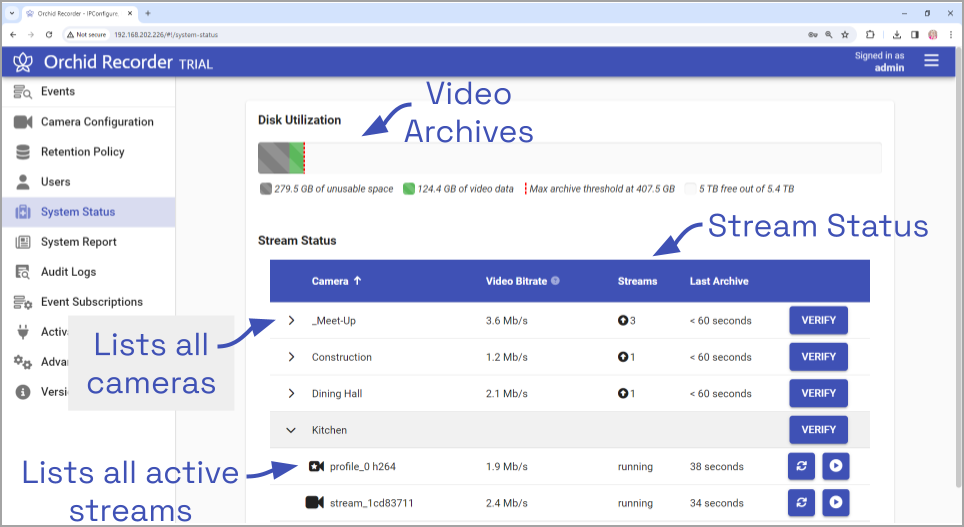Click refresh icon for profile_0 h264 stream
Viewport: 964px width, 527px height.
[801, 467]
